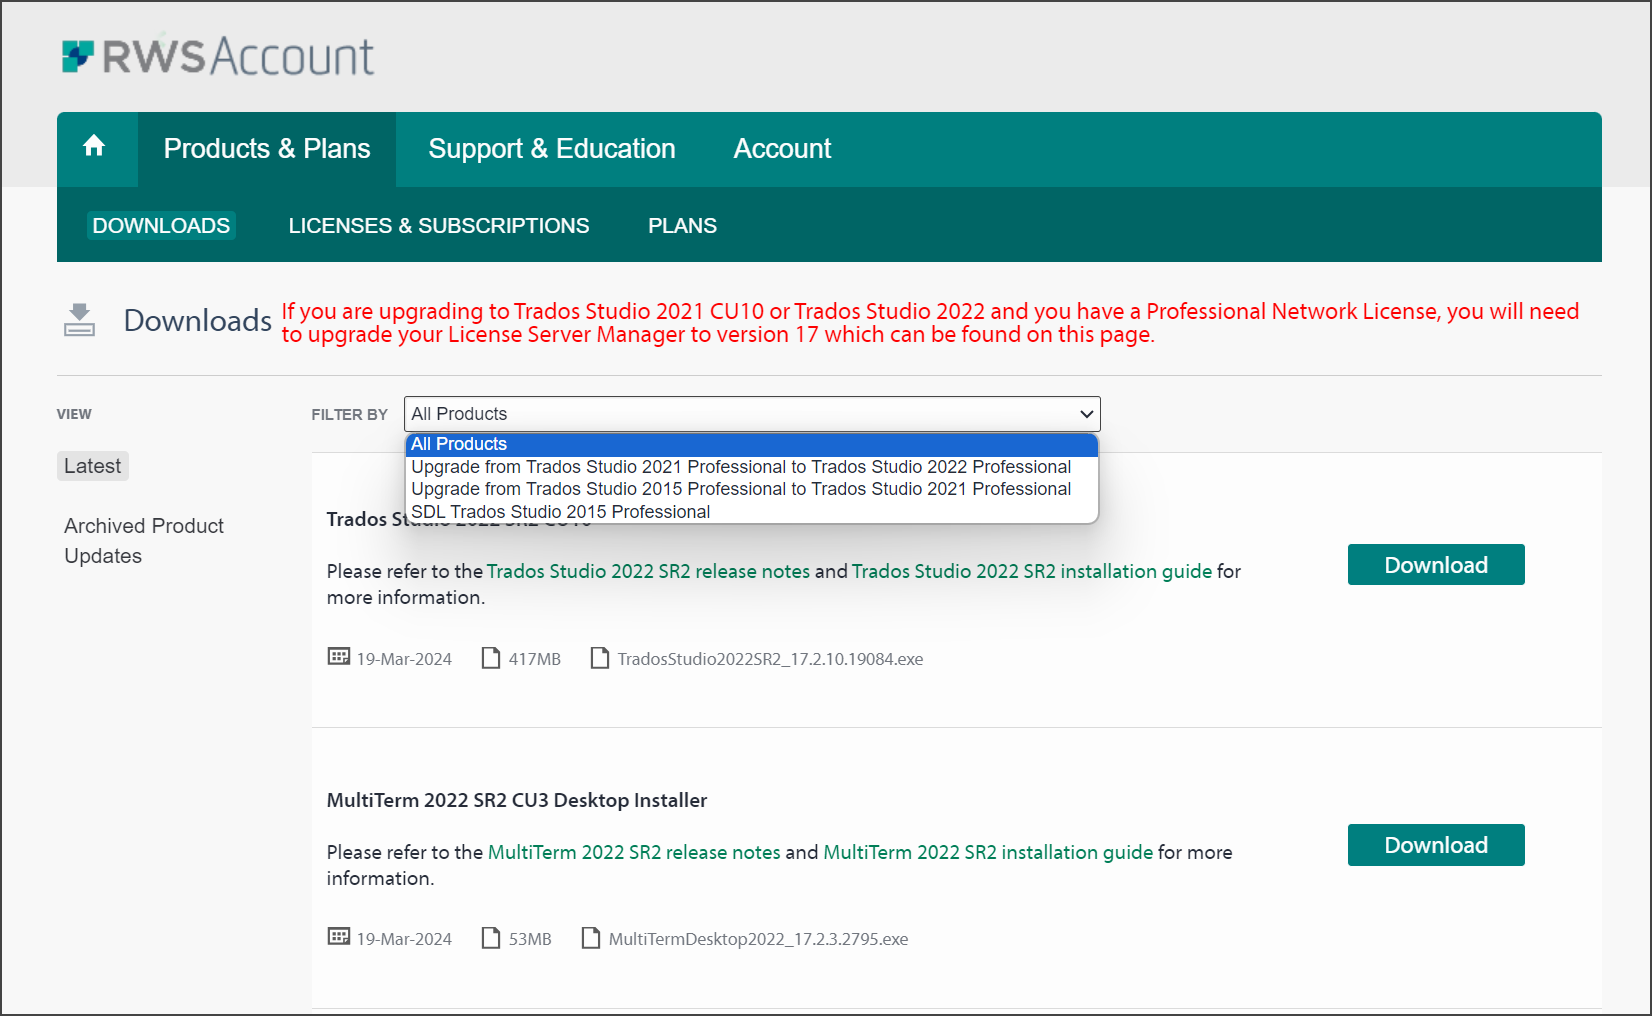1652x1016 pixels.
Task: Open the Trados Studio 2022 SR2 release notes
Action: (x=647, y=571)
